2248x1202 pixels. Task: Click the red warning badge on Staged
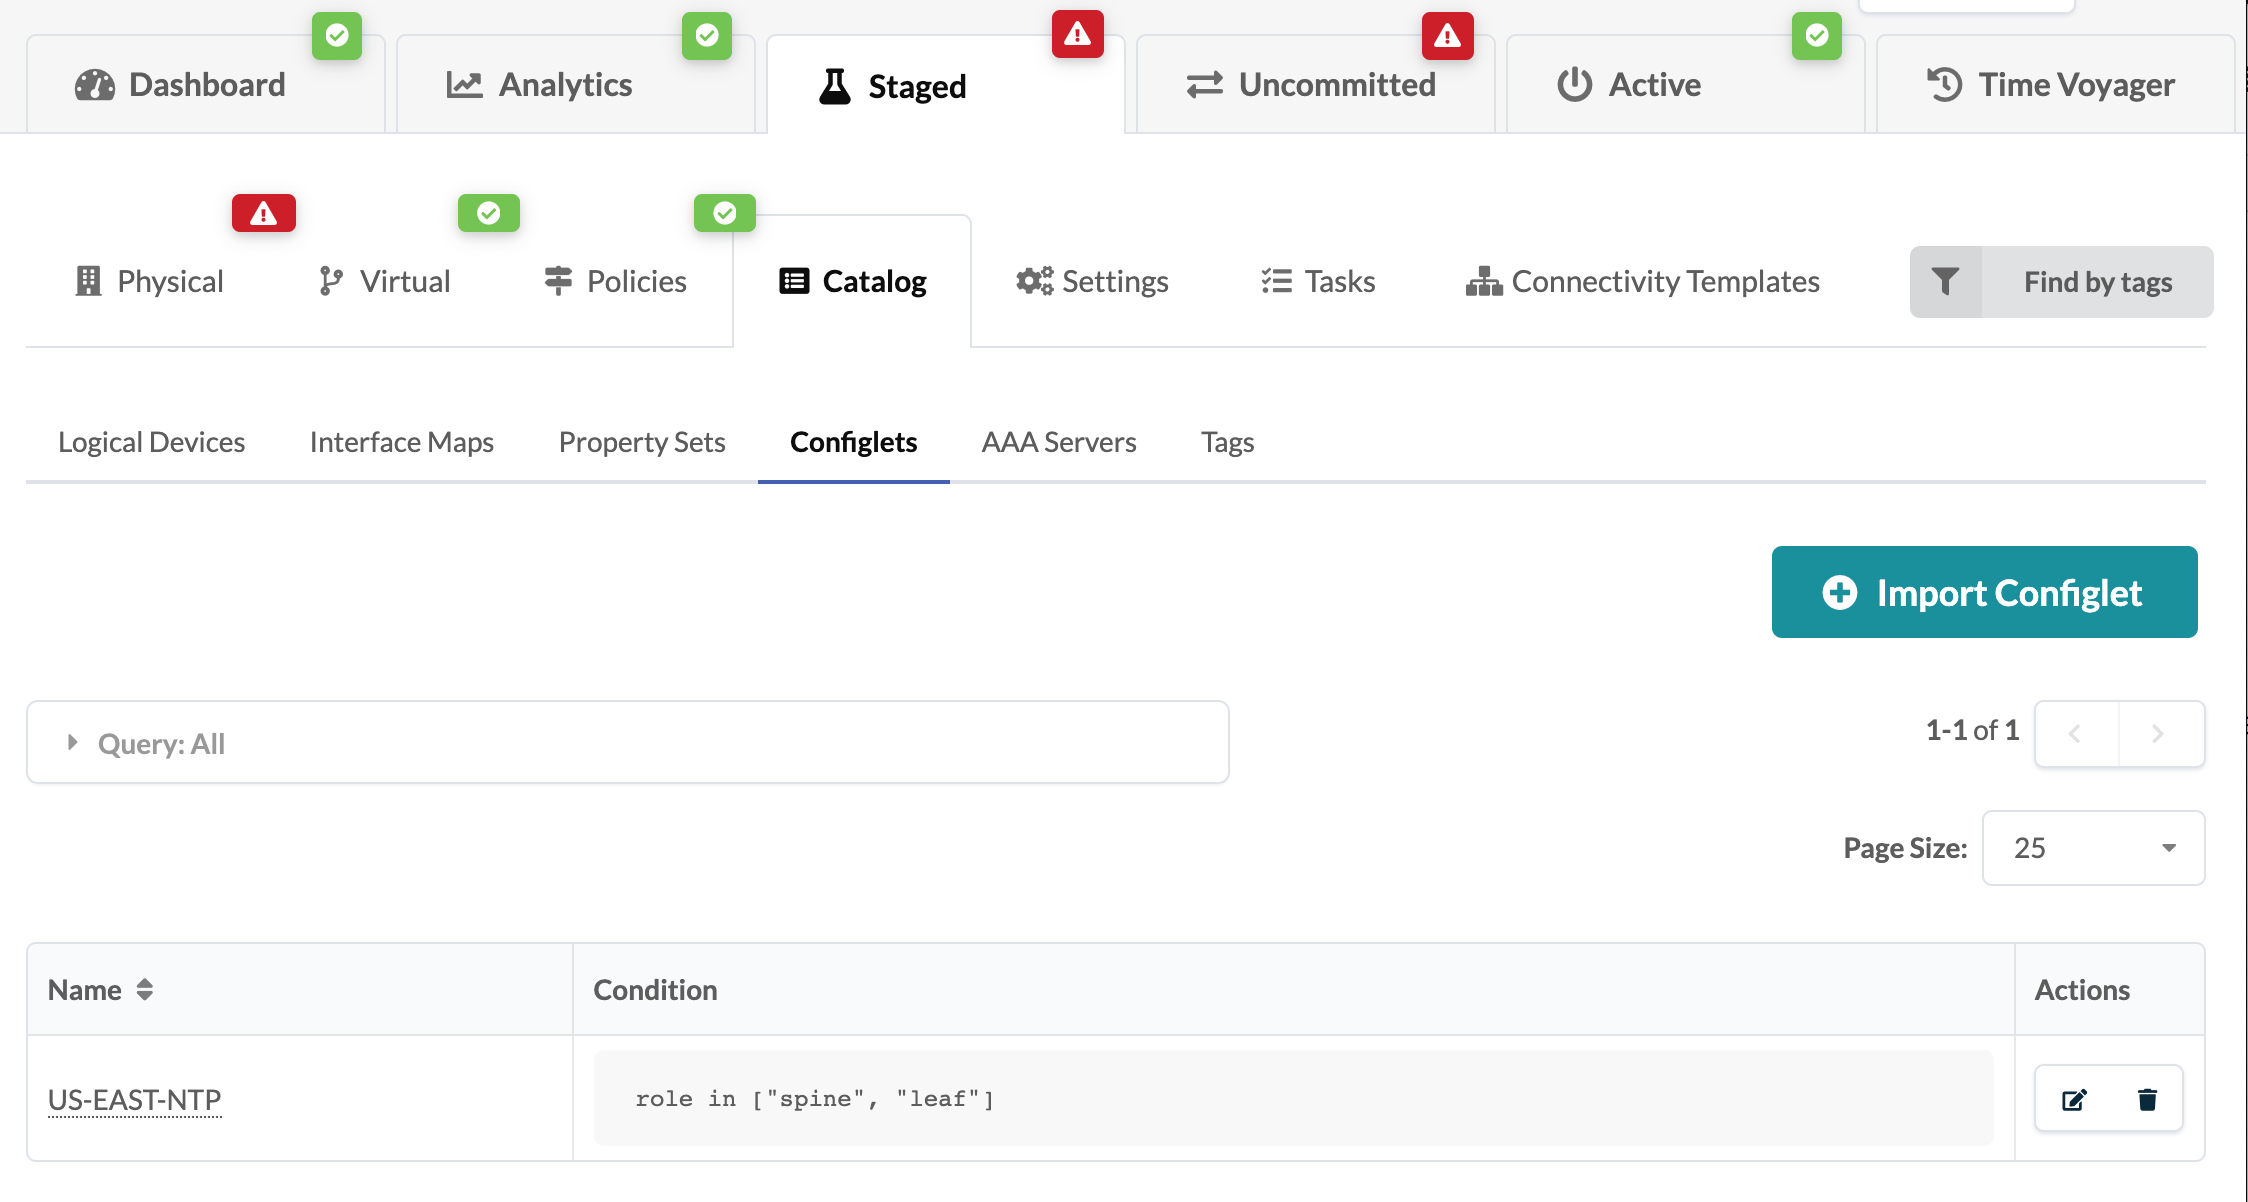pos(1077,35)
